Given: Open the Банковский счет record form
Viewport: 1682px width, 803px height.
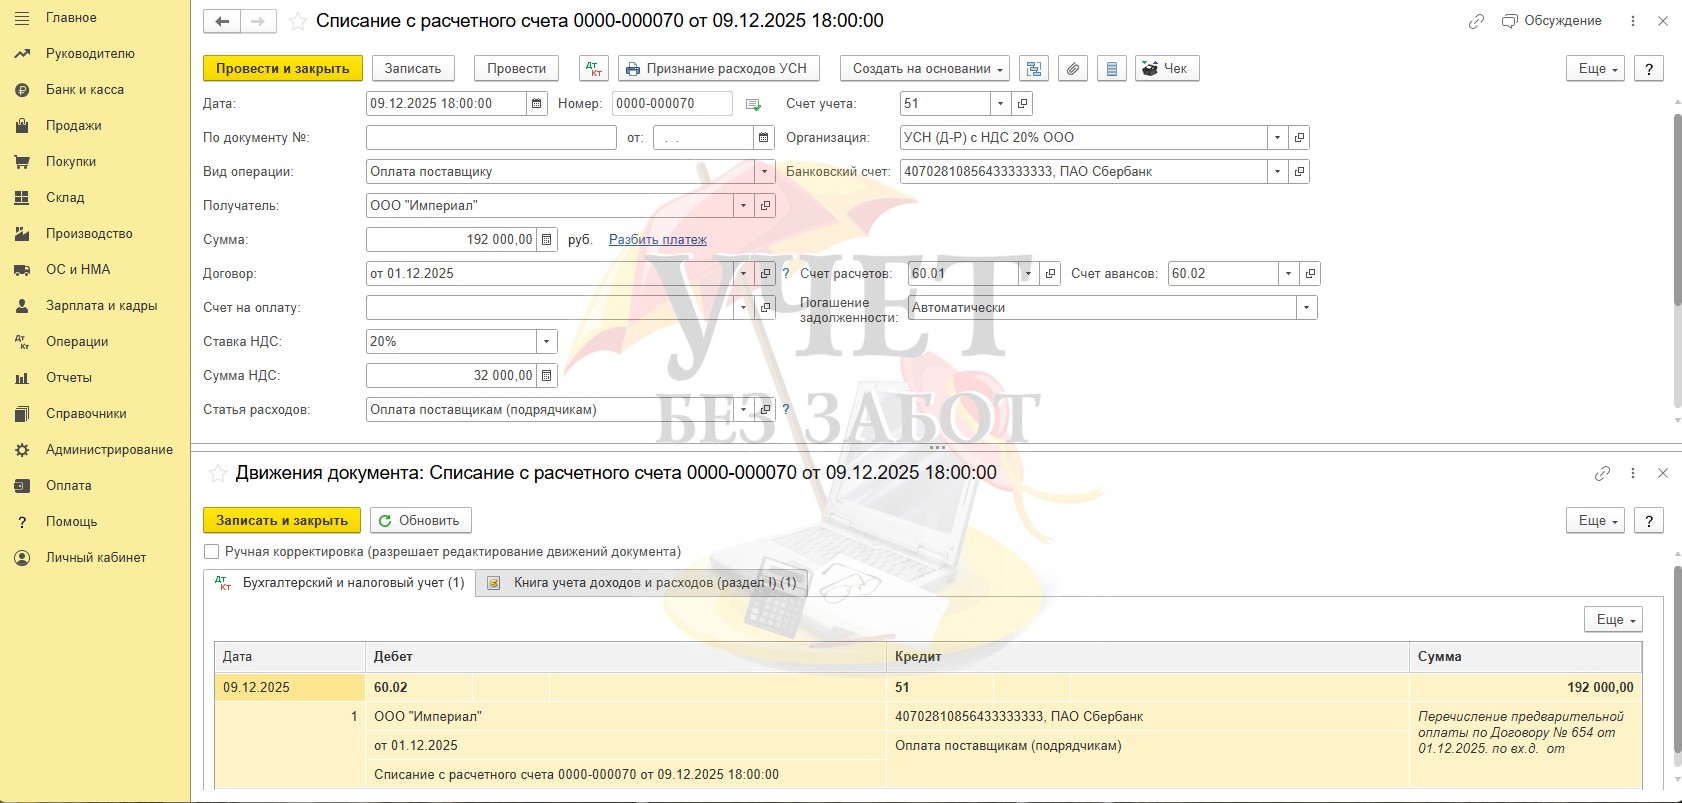Looking at the screenshot, I should click(1299, 171).
